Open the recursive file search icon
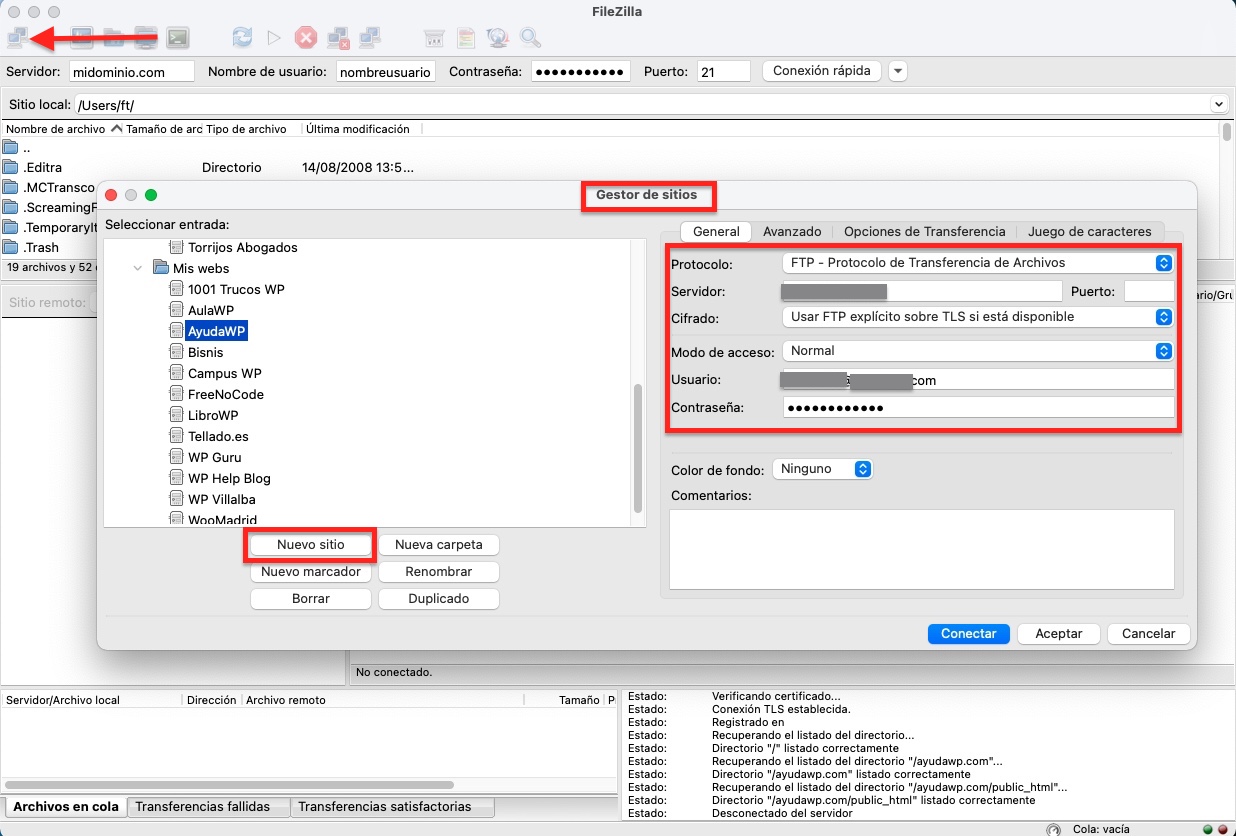Image resolution: width=1236 pixels, height=836 pixels. [530, 37]
